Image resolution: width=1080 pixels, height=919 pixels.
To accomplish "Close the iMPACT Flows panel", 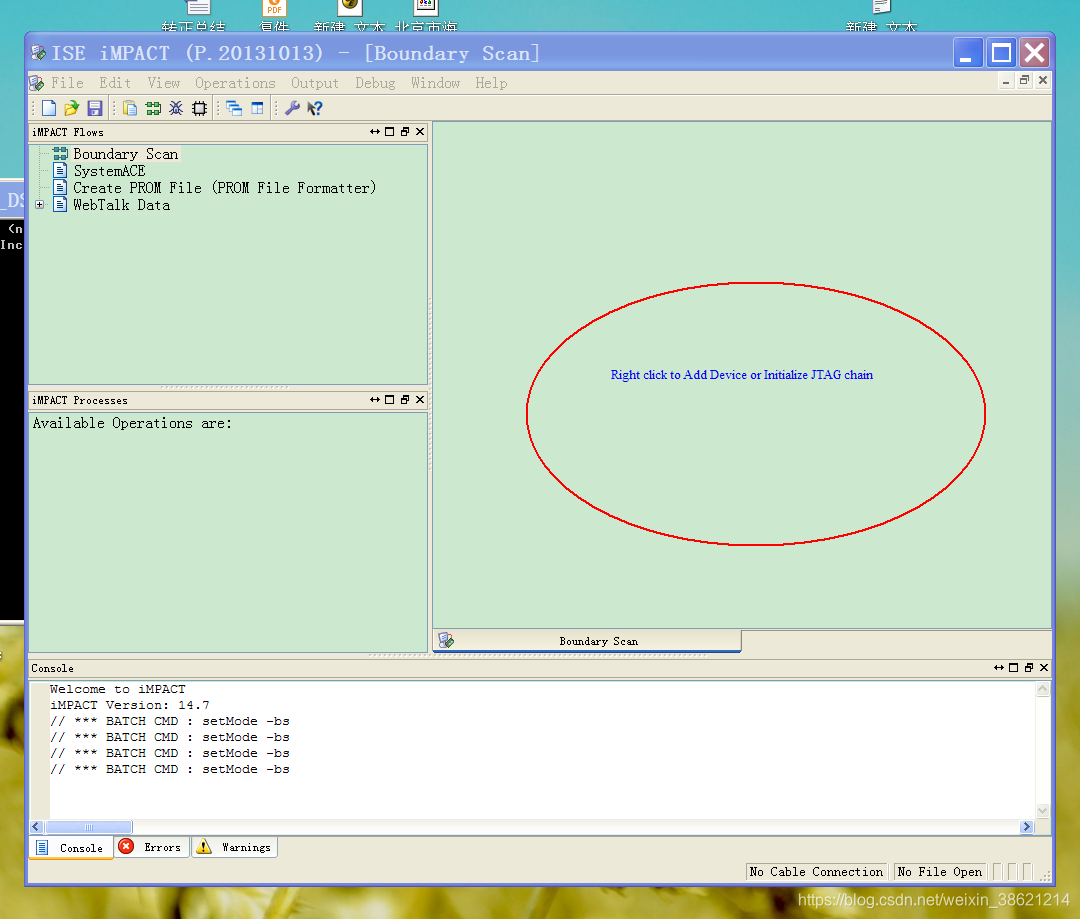I will point(420,132).
